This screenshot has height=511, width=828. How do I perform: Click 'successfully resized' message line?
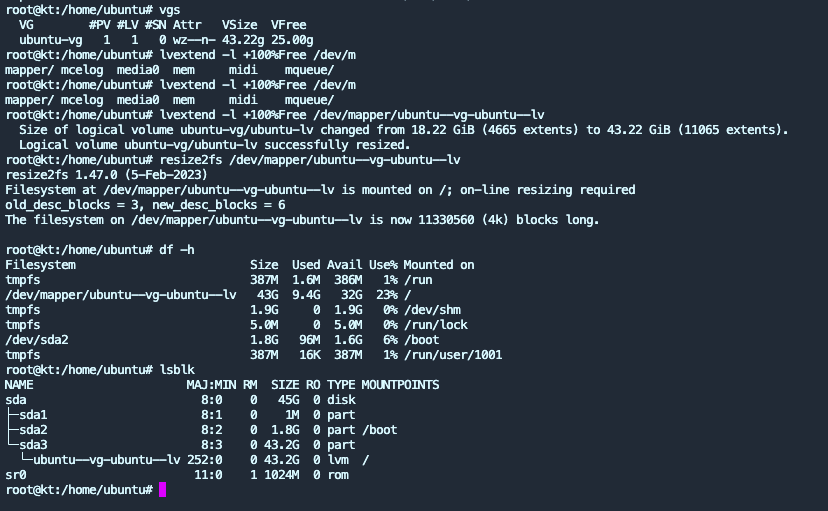(x=214, y=145)
